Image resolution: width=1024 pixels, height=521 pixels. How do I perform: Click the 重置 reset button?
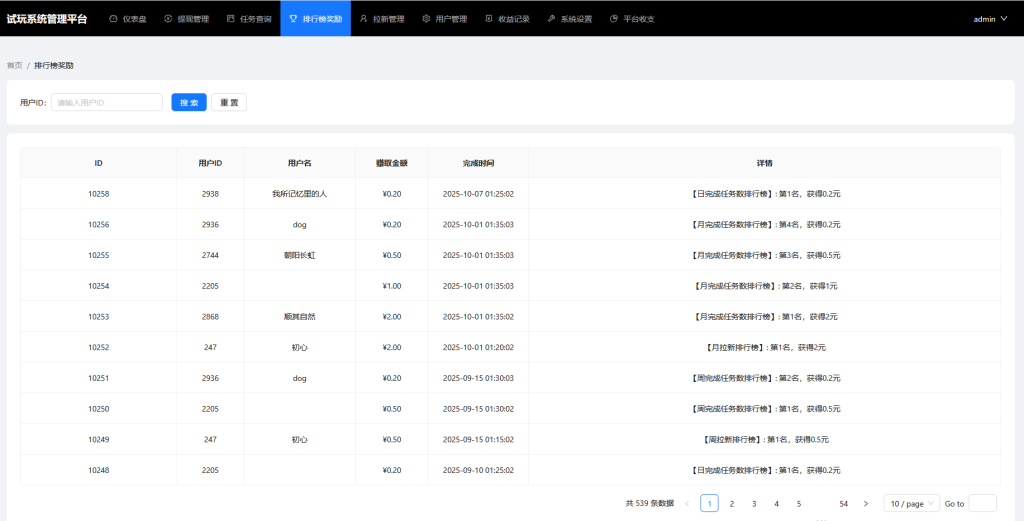[x=229, y=102]
